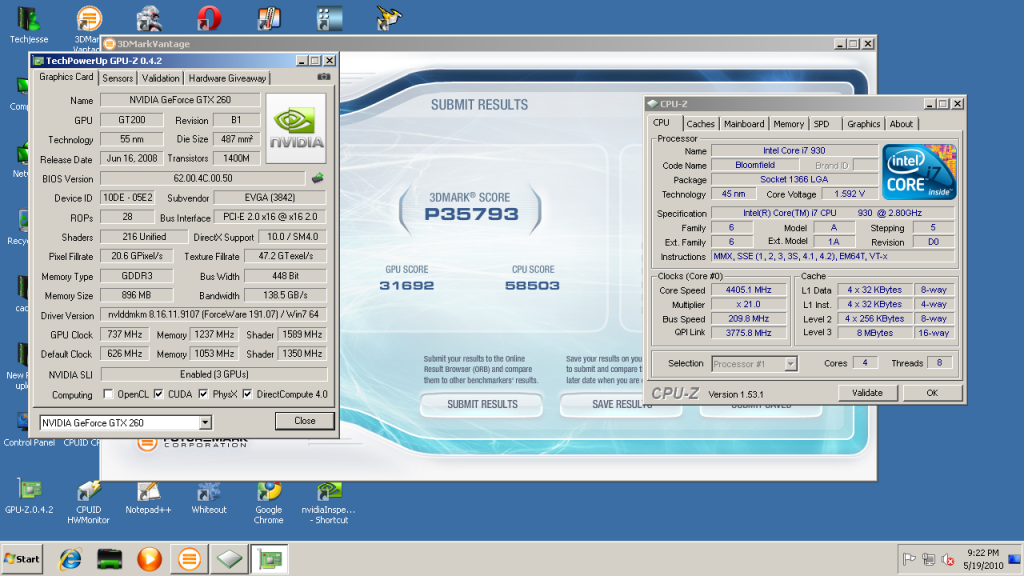Click the Driver Version field in GPU-Z

coord(214,315)
